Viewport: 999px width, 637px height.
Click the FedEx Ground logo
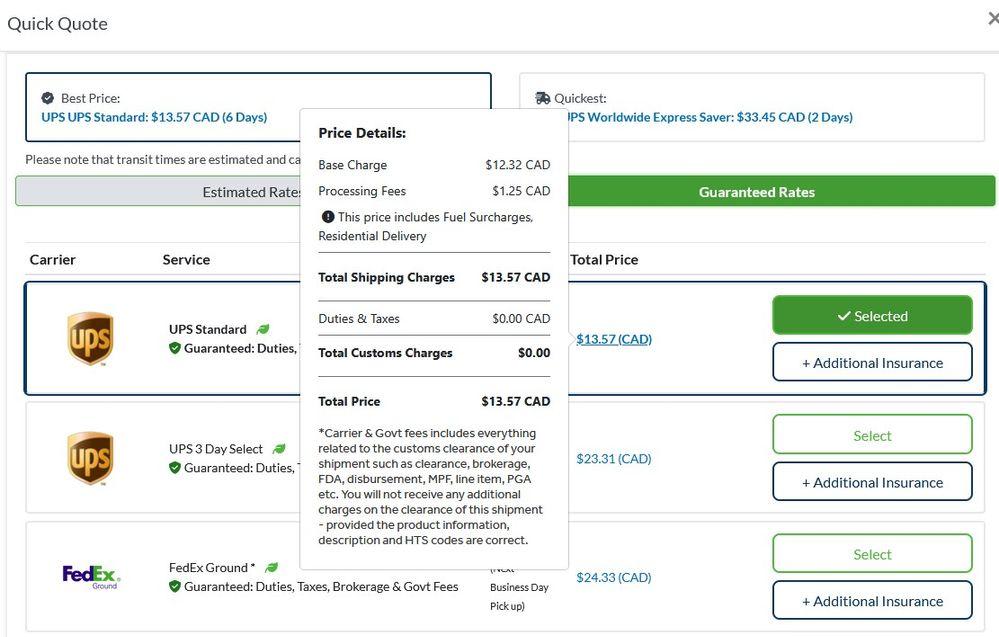91,577
